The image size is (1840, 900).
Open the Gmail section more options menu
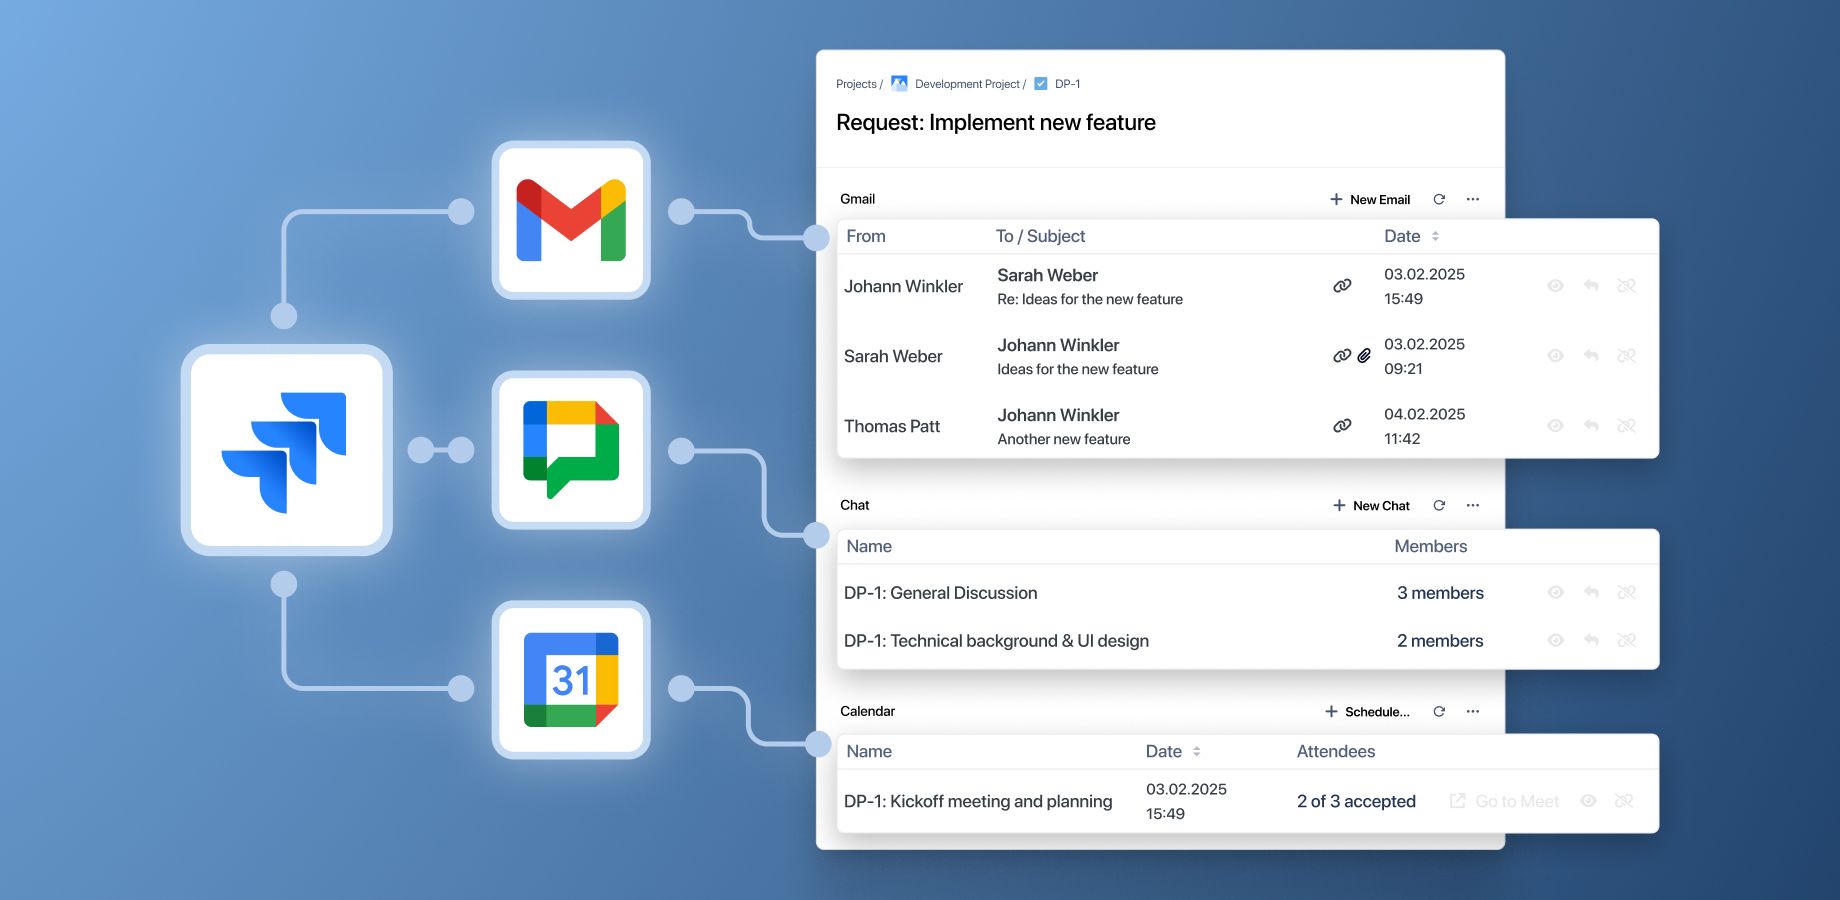[x=1473, y=199]
